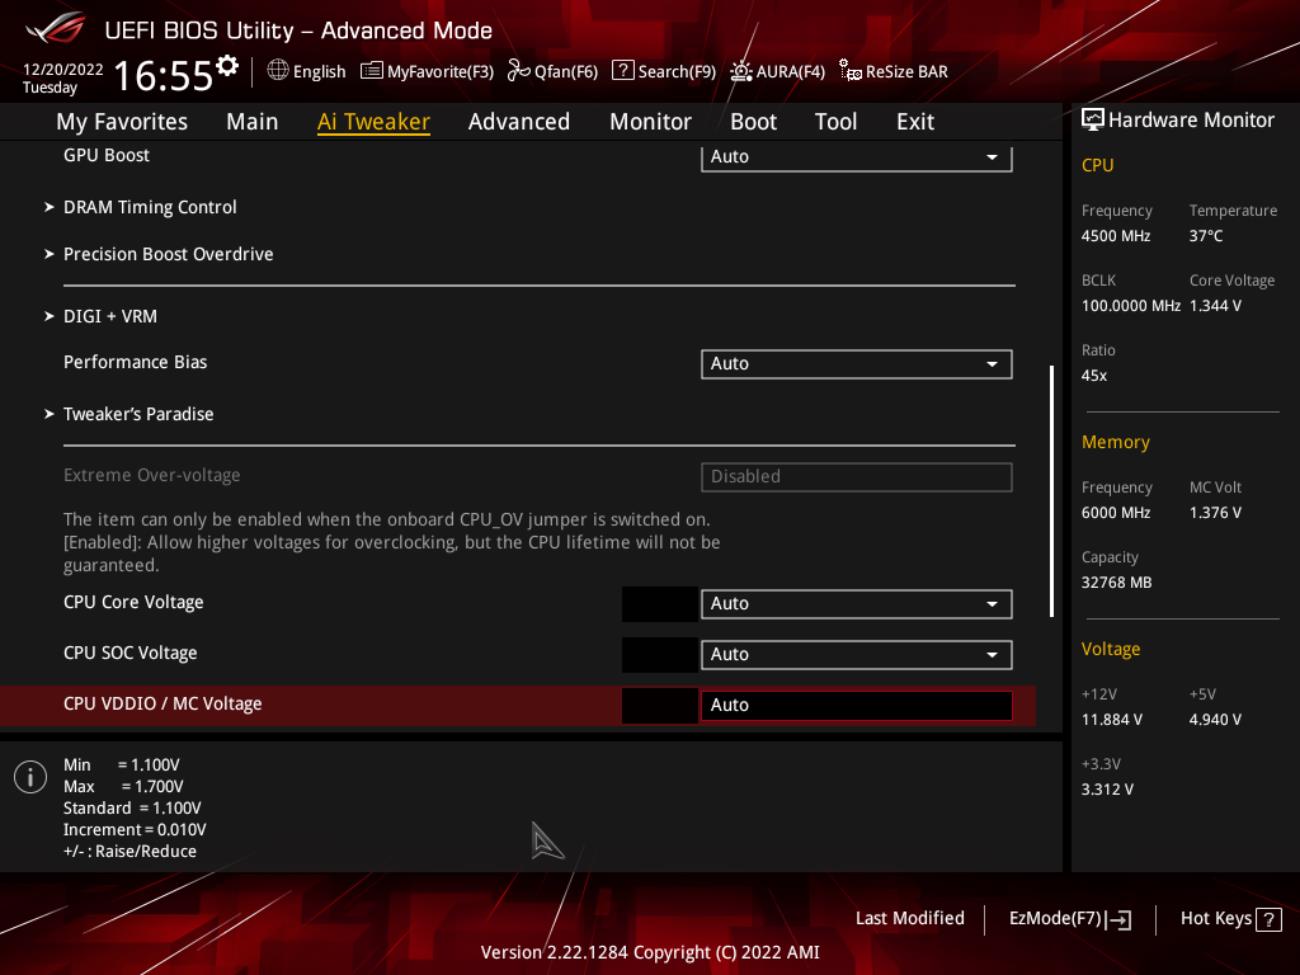Open AURA(F4) lighting settings
Screen dimensions: 1300x975
(741, 71)
